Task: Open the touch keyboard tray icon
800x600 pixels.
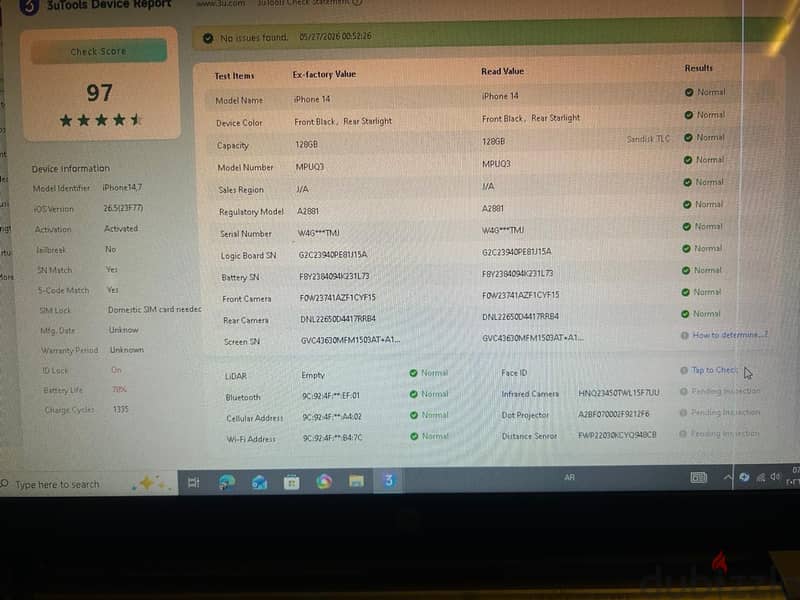Action: pyautogui.click(x=698, y=478)
